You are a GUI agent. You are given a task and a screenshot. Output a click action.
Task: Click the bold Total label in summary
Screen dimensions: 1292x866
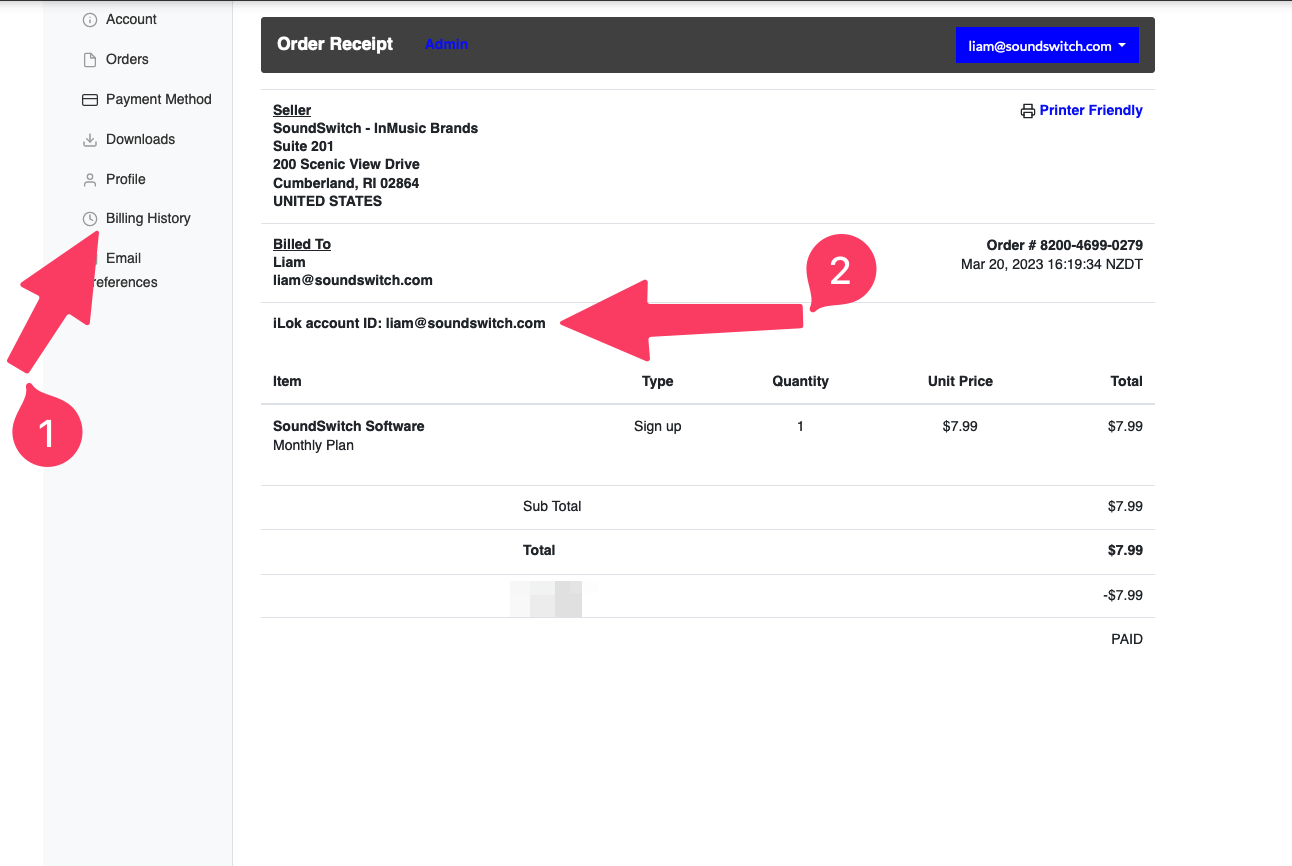pyautogui.click(x=539, y=550)
